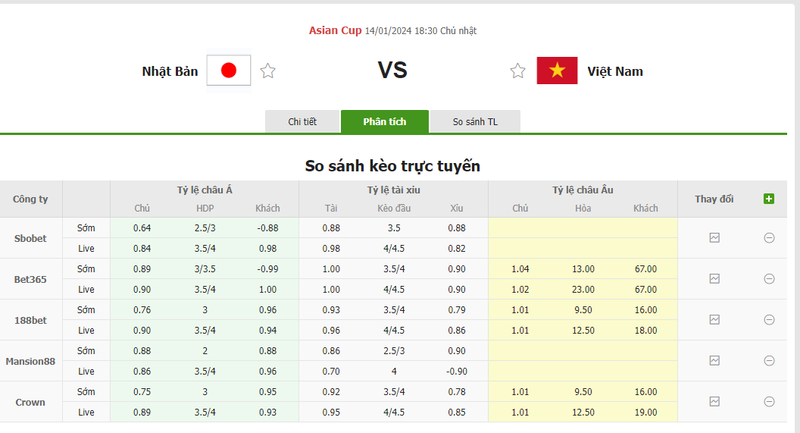The height and width of the screenshot is (433, 800).
Task: Open the Asian Cup tournament link
Action: [x=335, y=31]
